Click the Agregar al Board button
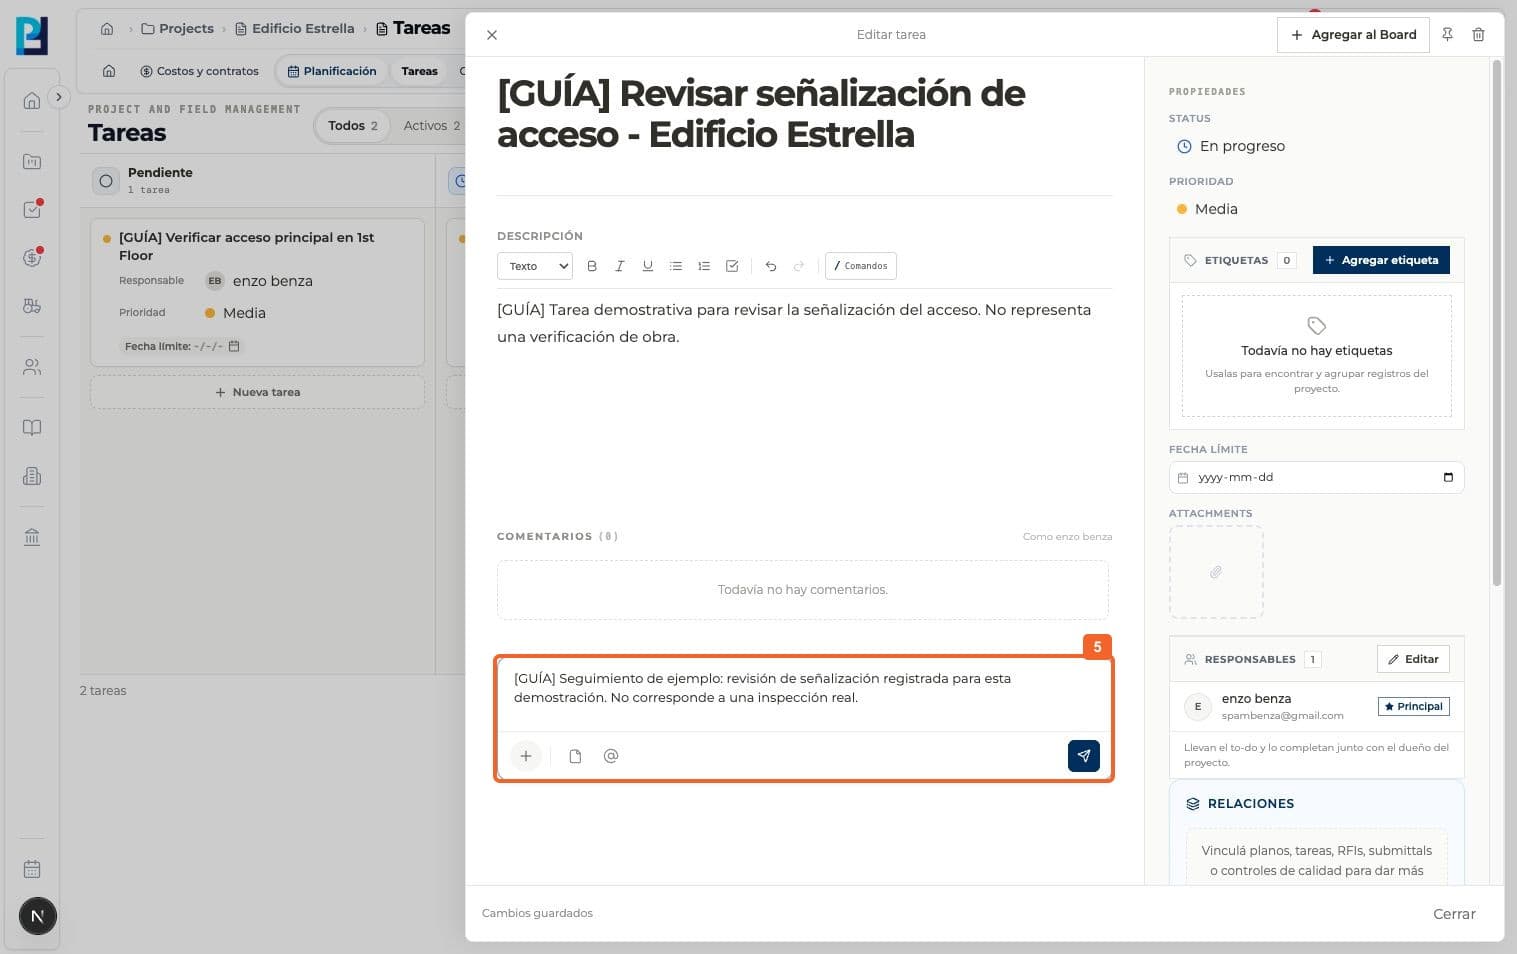 tap(1353, 35)
